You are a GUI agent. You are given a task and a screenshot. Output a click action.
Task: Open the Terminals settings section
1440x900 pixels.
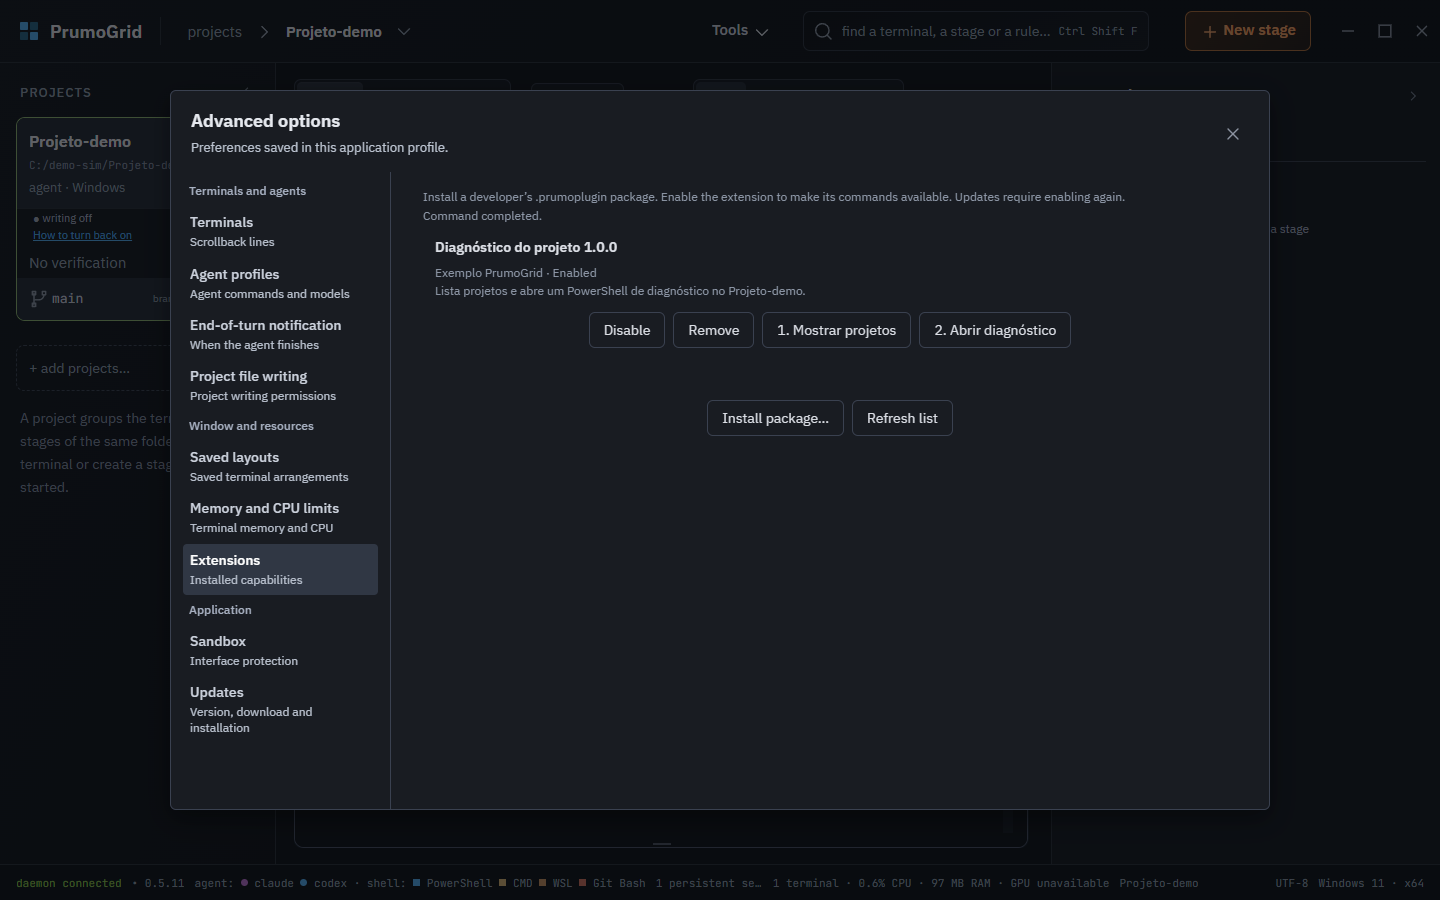pyautogui.click(x=280, y=231)
